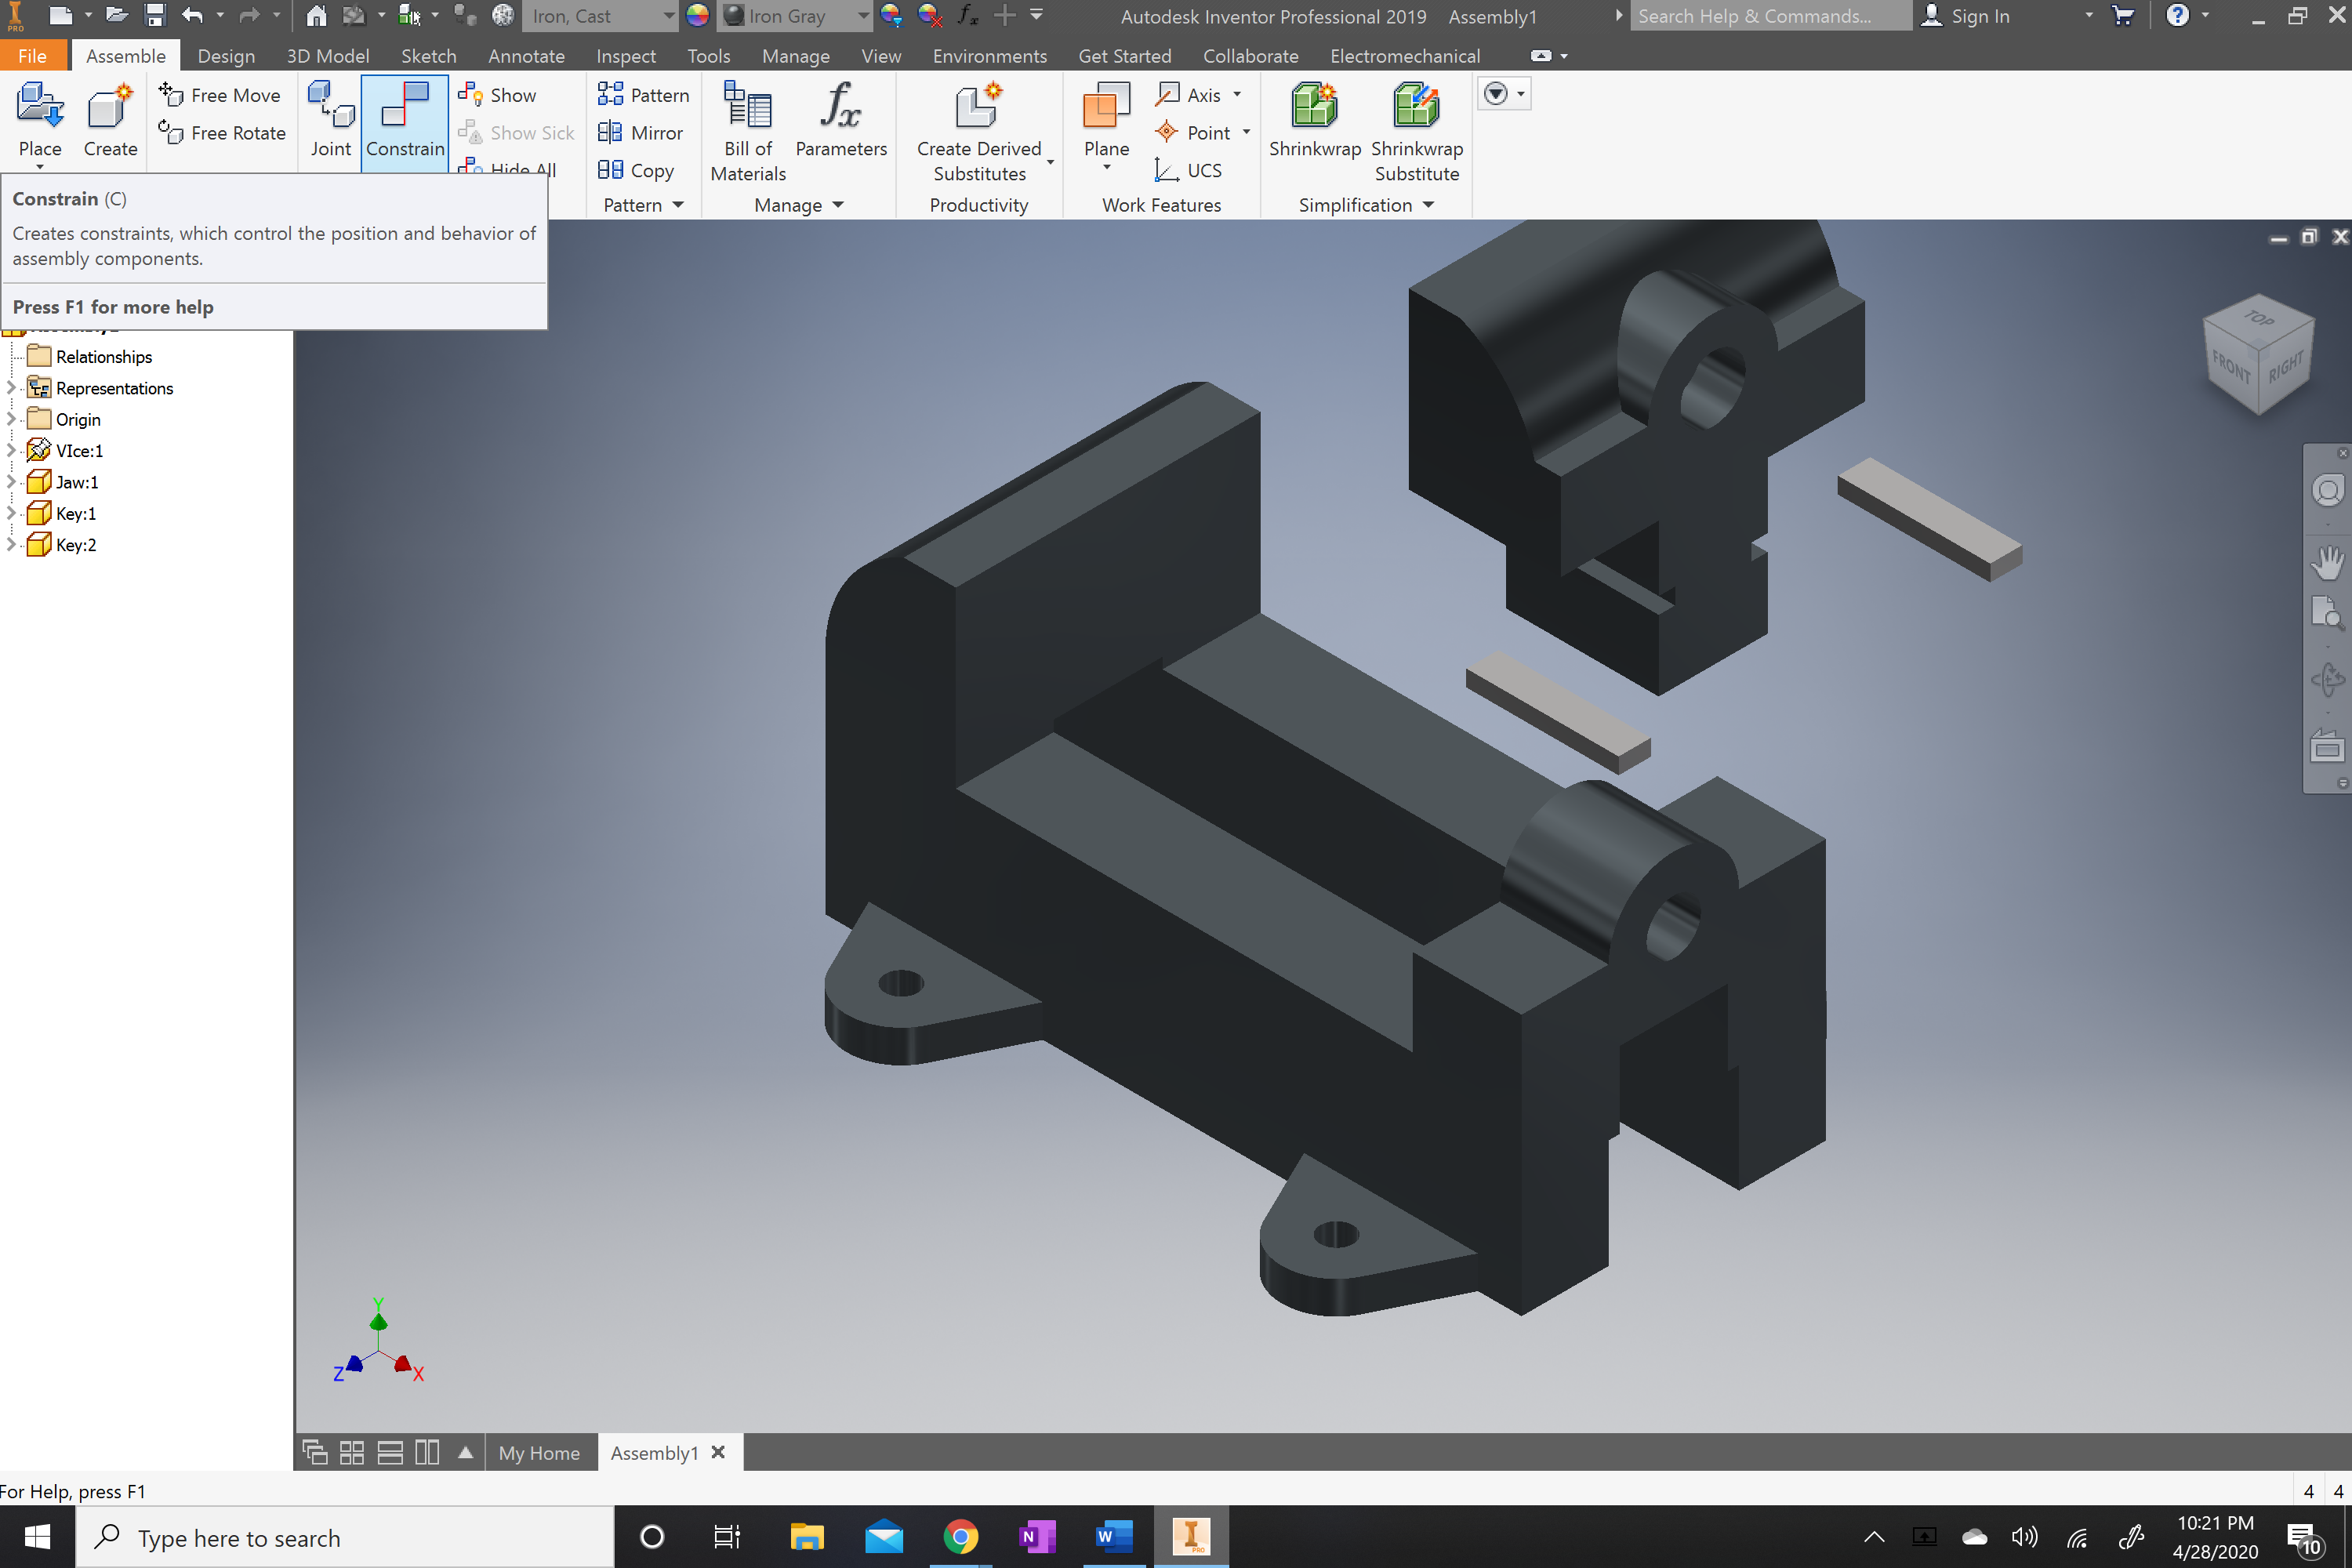The height and width of the screenshot is (1568, 2352).
Task: Select the work Plane tool
Action: [1106, 120]
